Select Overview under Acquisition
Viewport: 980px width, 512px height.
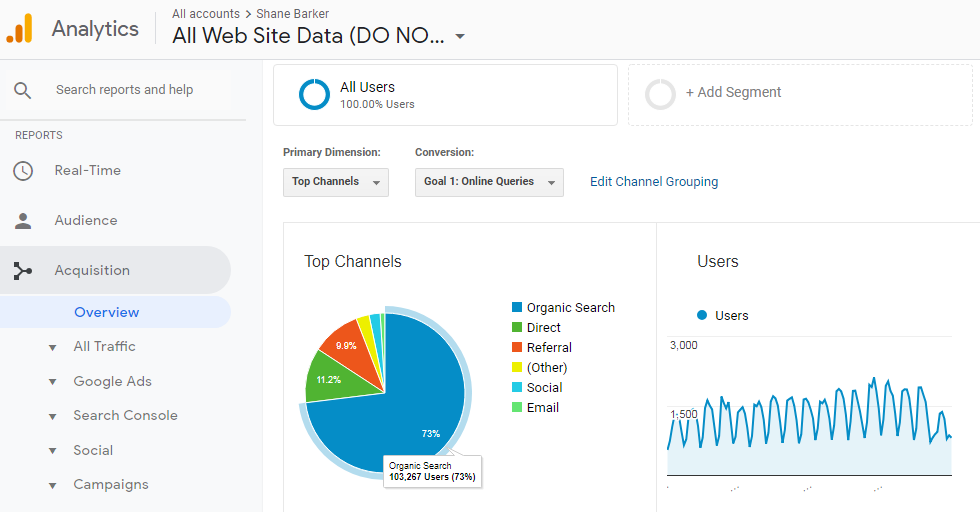point(106,312)
